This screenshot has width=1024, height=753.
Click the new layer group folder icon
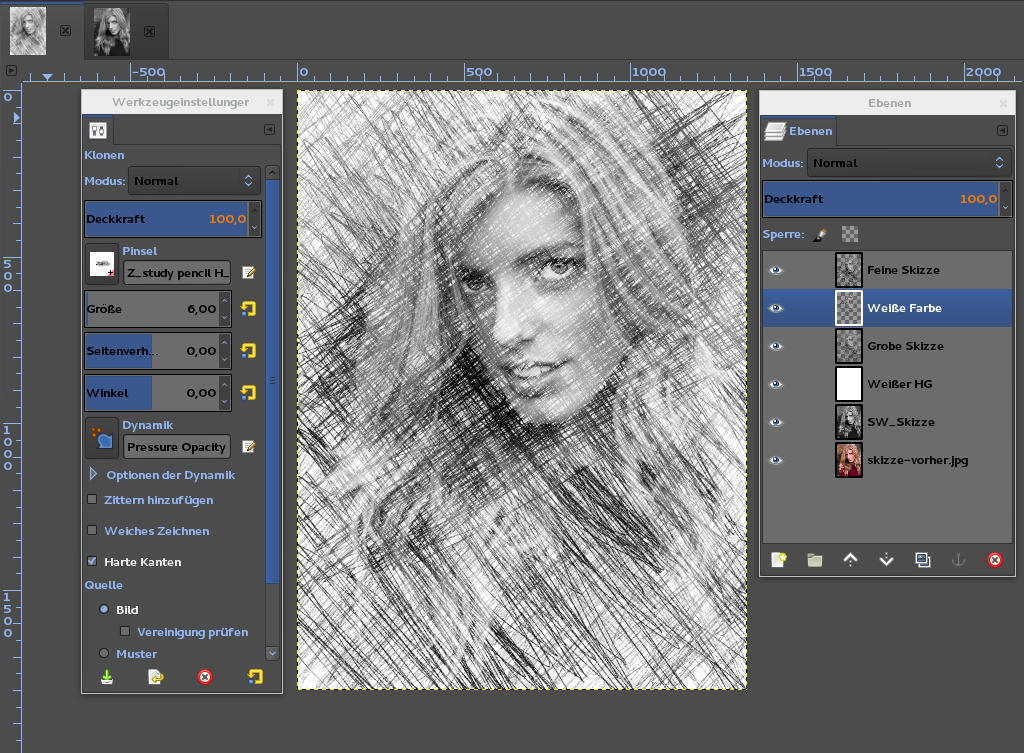pos(815,560)
